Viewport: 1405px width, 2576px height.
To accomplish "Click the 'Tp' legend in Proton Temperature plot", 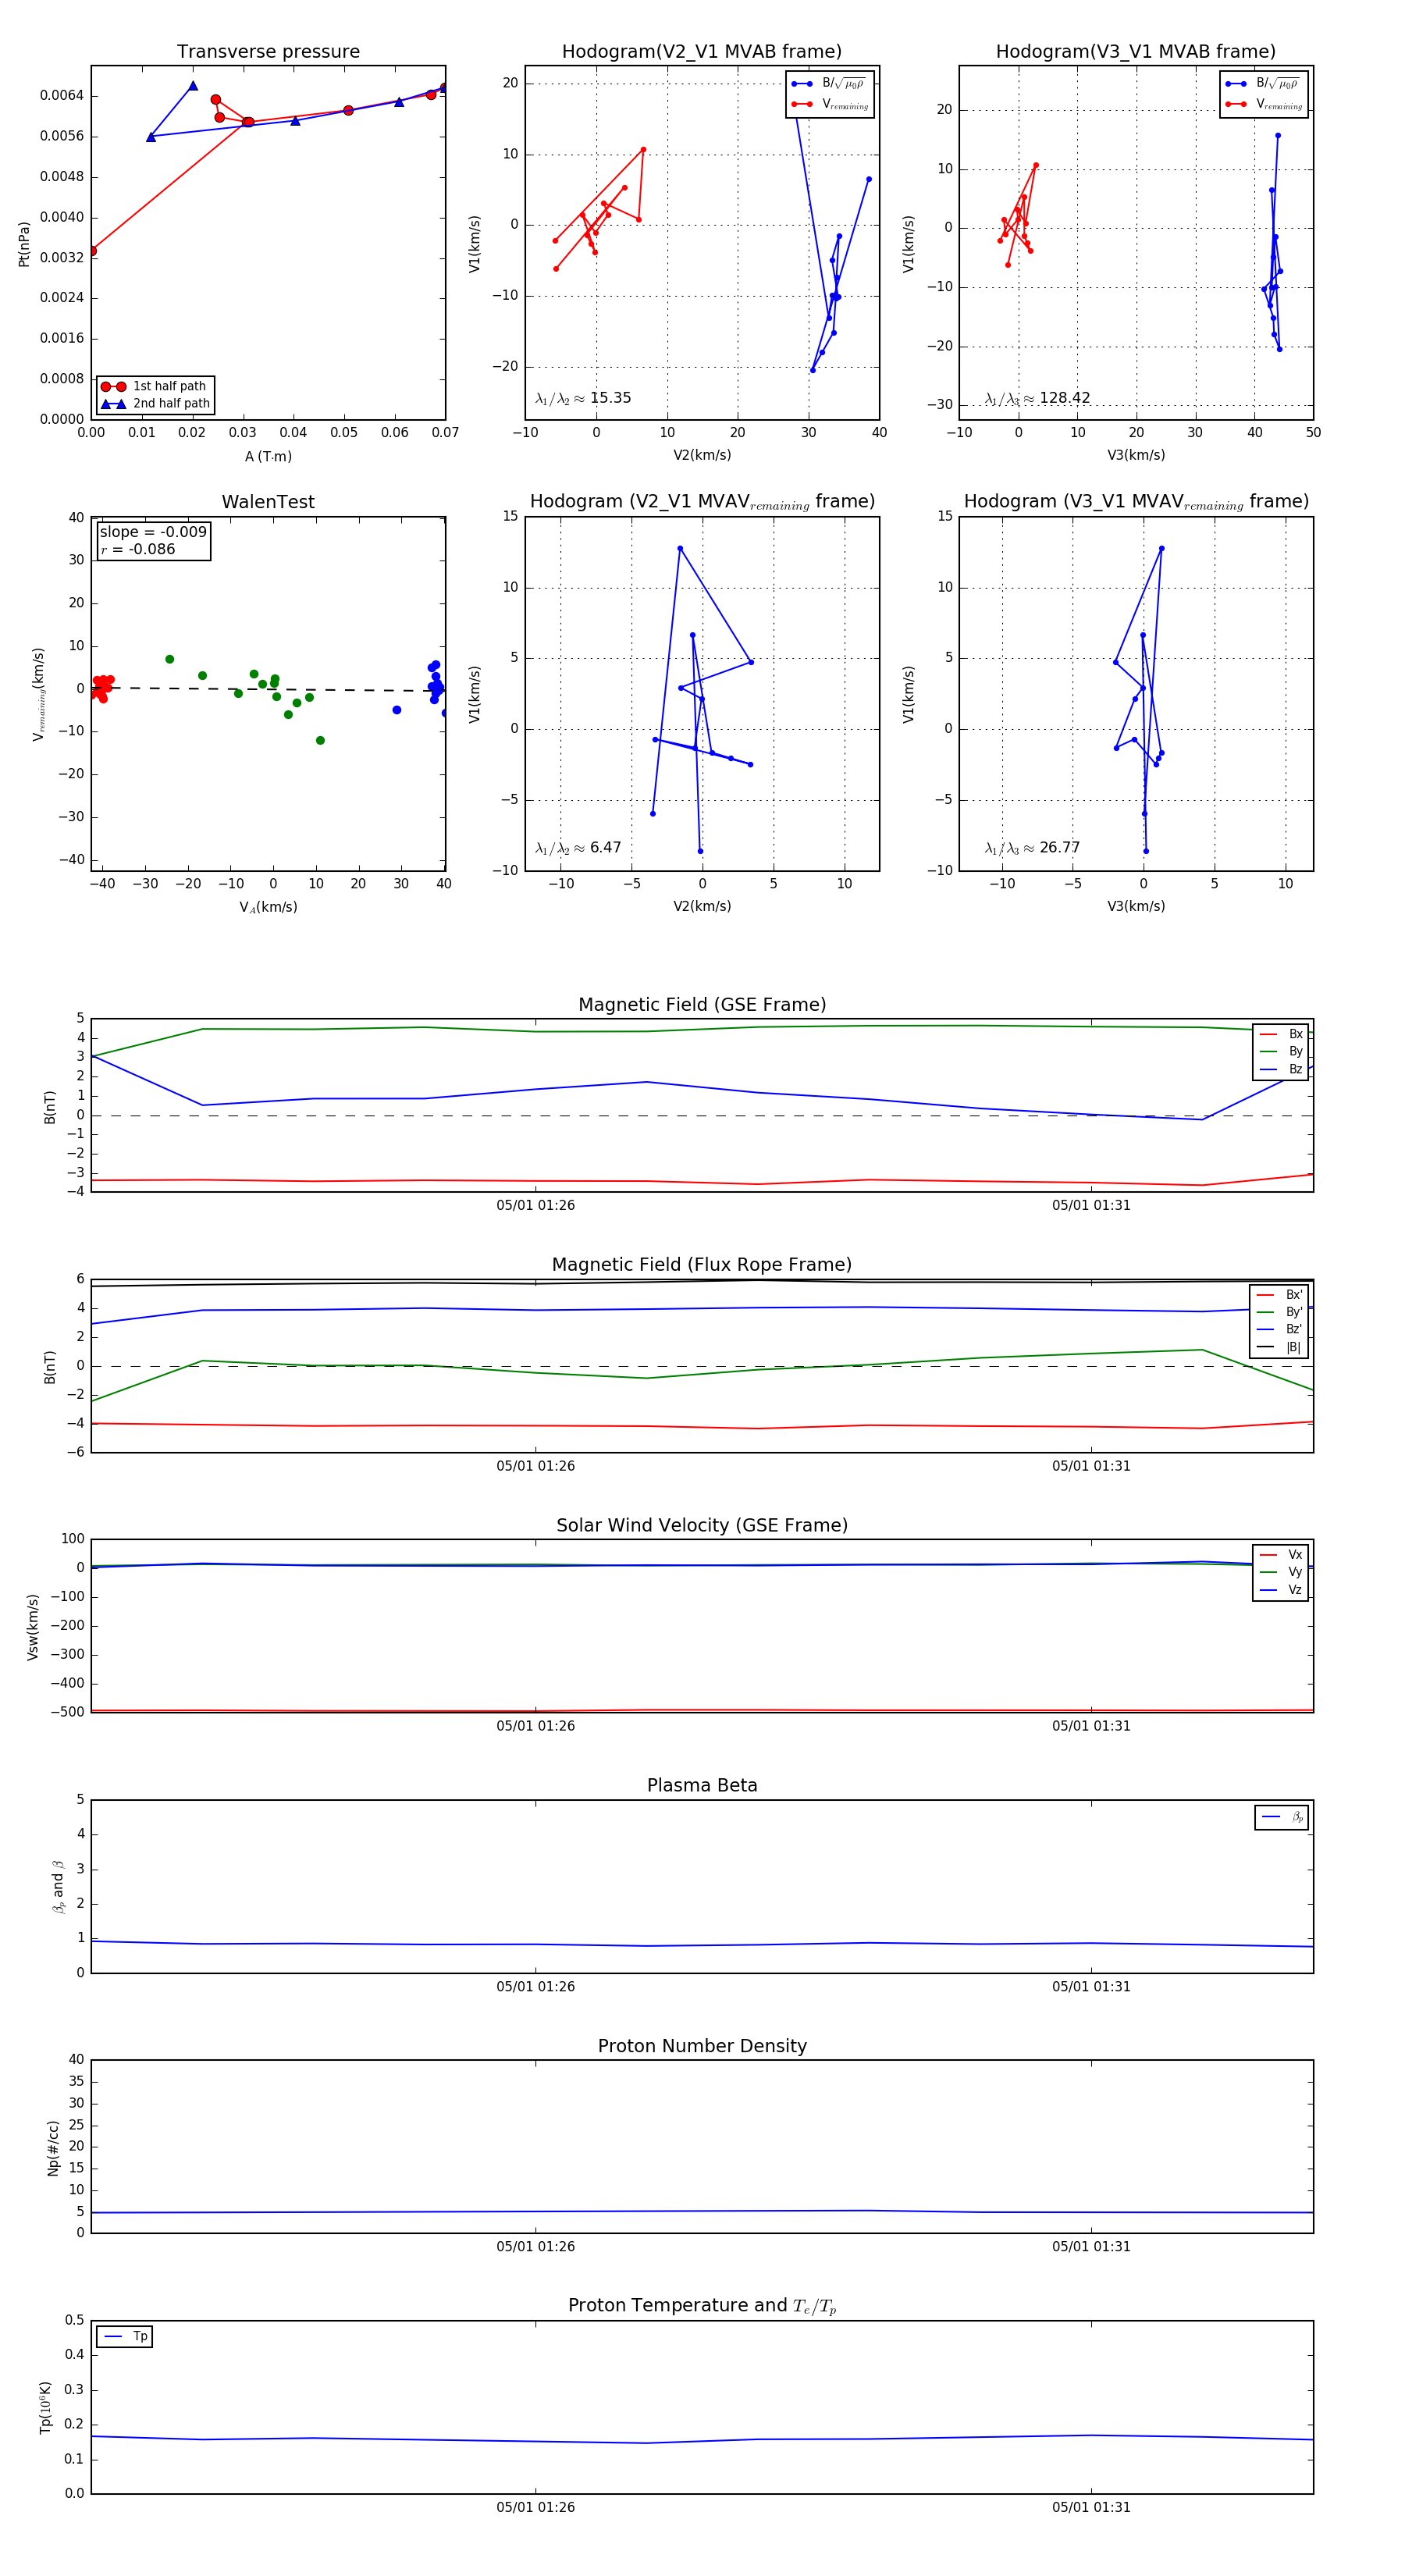I will 125,2337.
